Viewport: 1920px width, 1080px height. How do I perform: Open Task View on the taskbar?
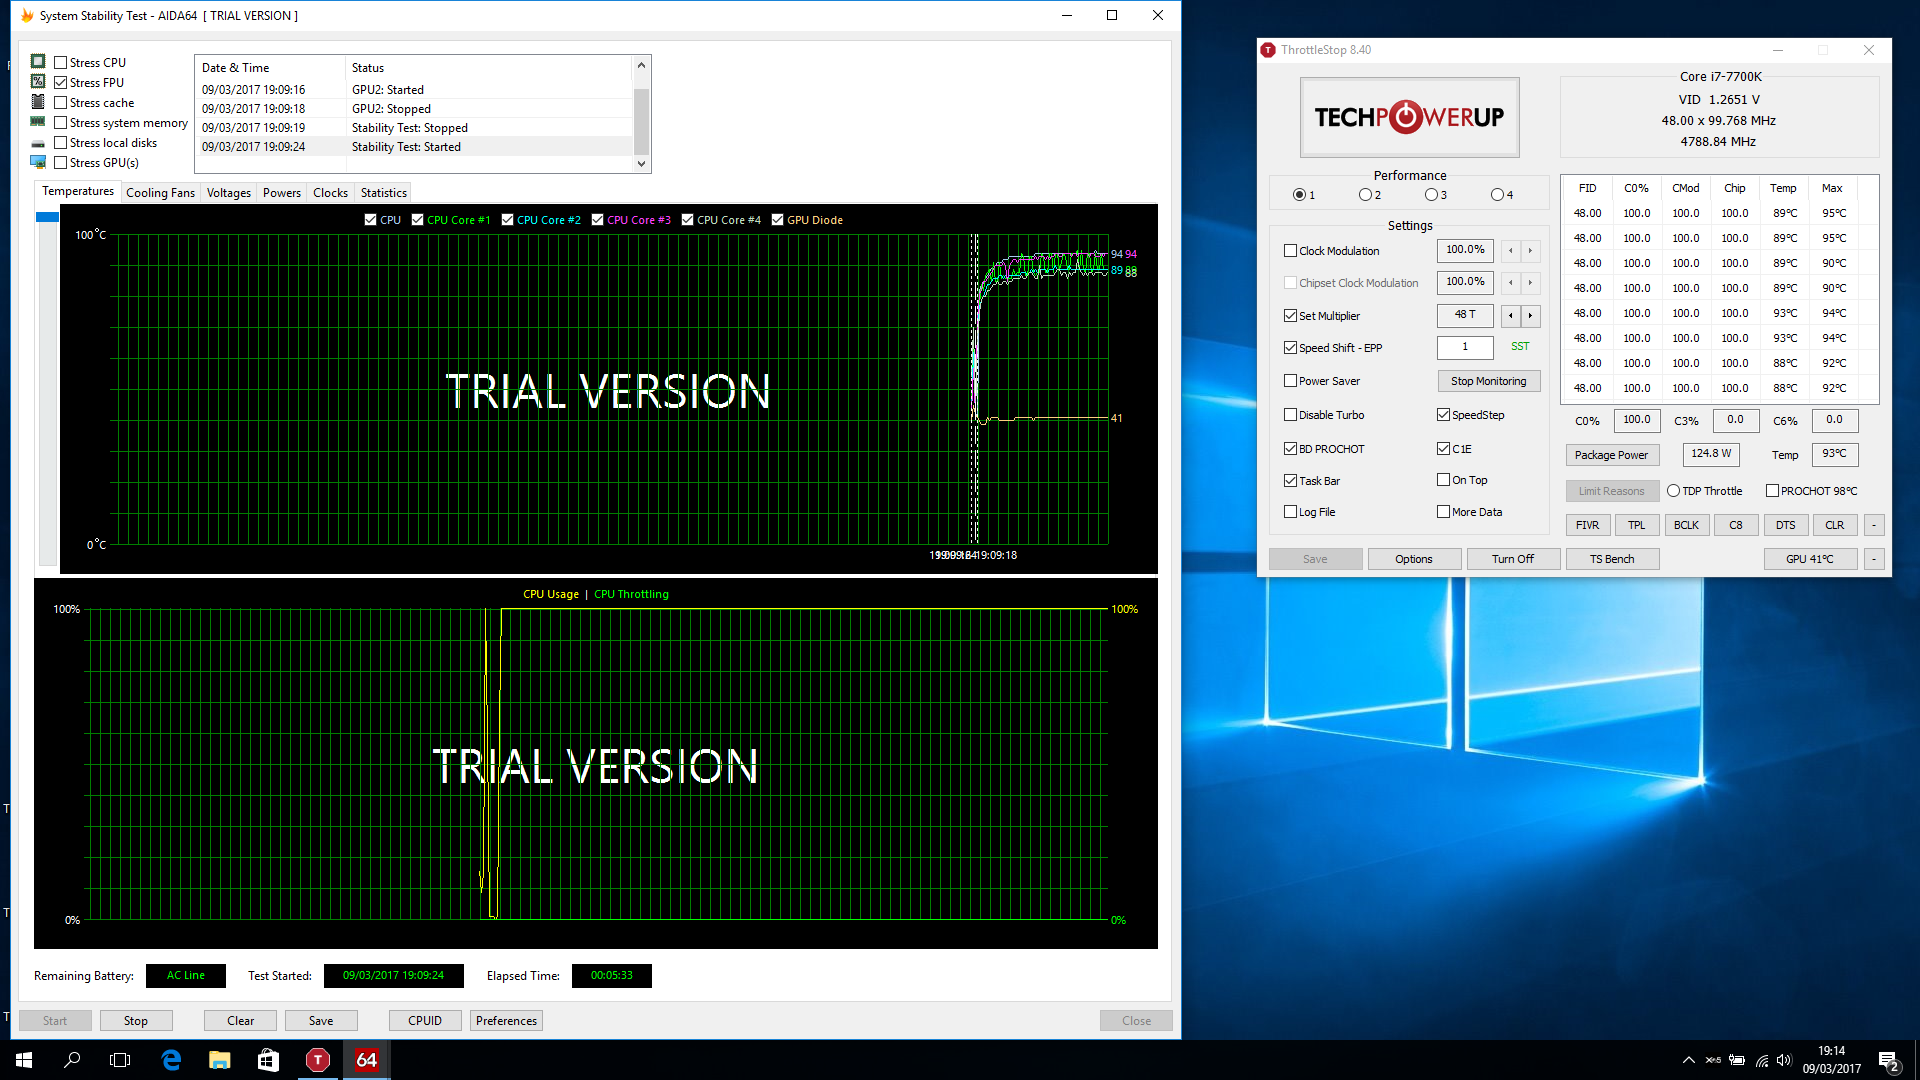tap(120, 1060)
